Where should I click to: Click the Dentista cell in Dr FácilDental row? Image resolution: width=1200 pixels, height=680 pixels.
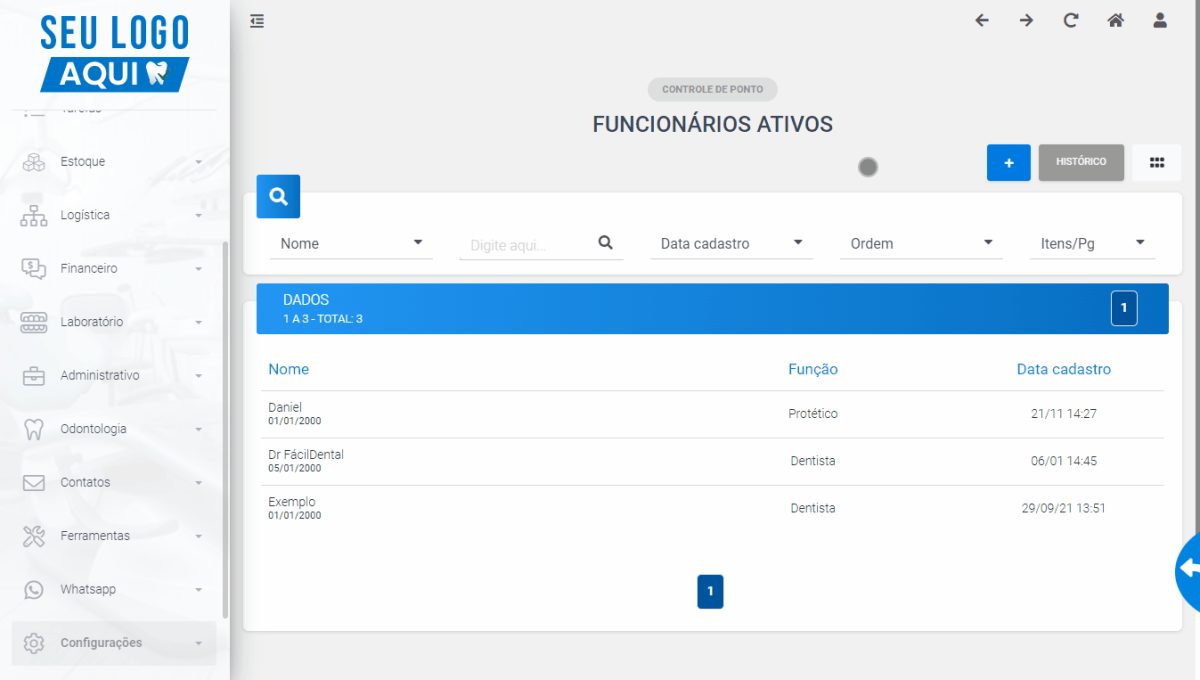tap(813, 461)
